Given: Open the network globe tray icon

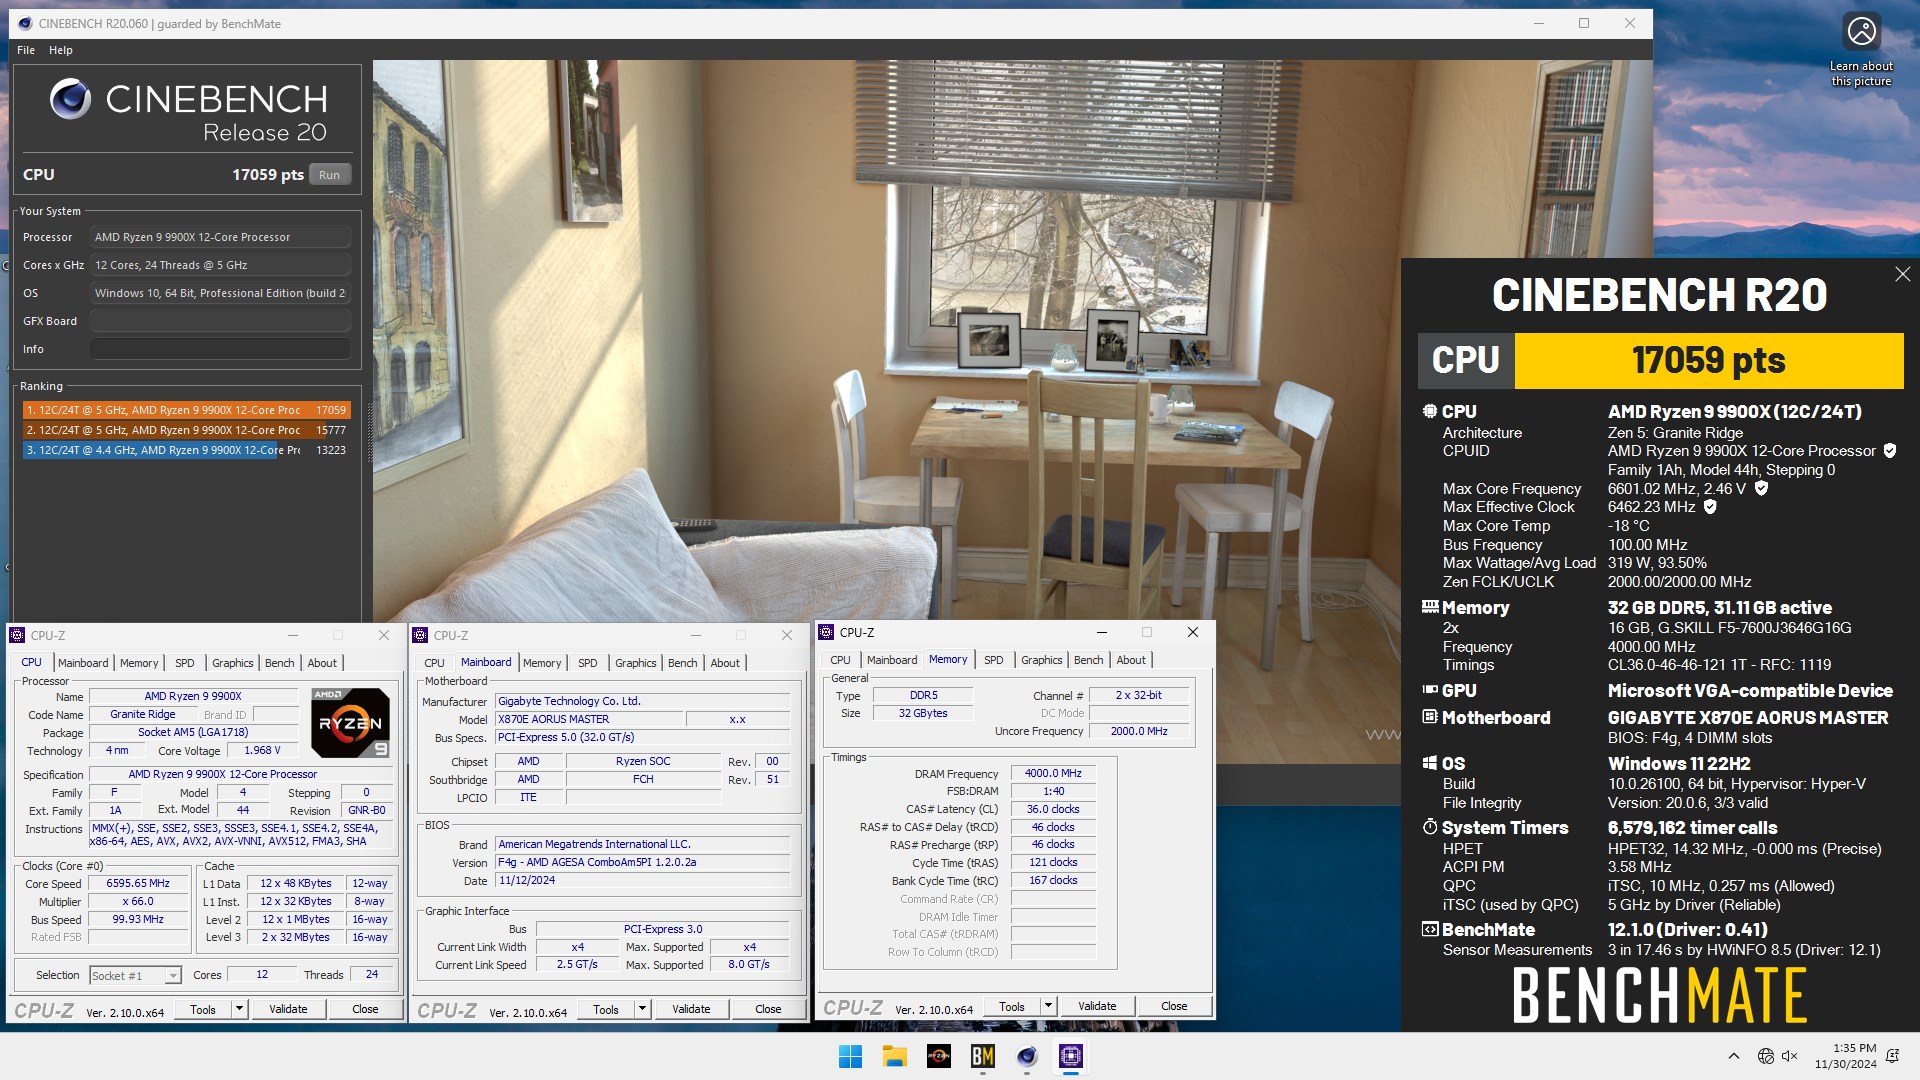Looking at the screenshot, I should pos(1765,1056).
